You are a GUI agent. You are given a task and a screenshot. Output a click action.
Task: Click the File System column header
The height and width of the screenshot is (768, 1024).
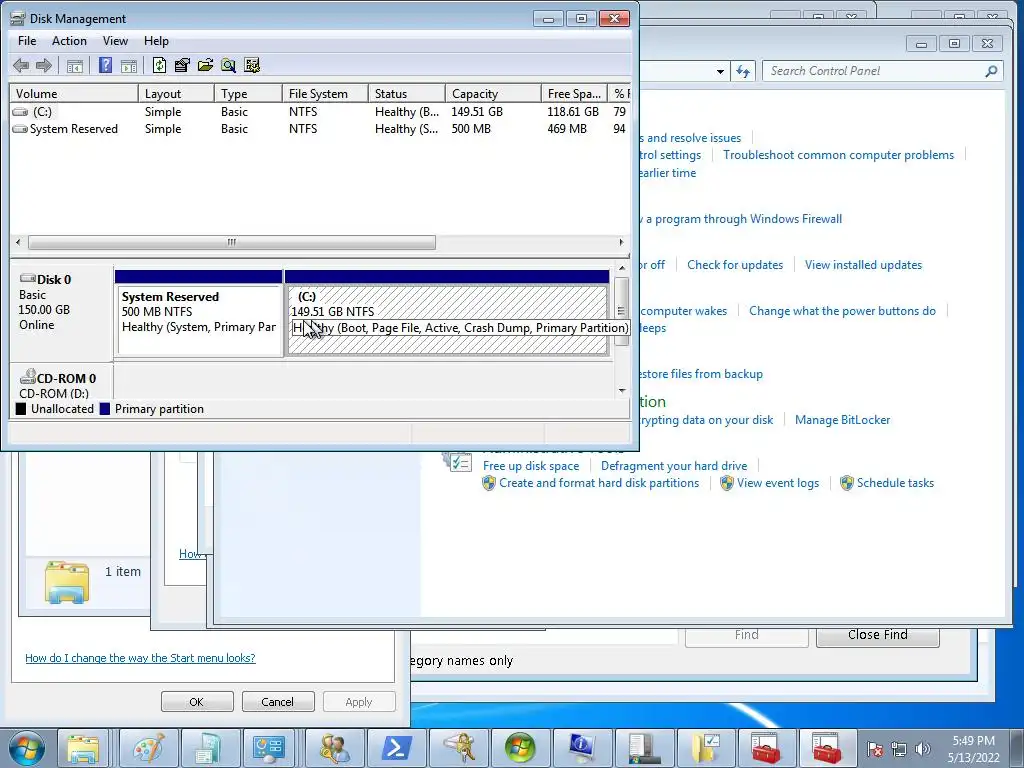(325, 93)
